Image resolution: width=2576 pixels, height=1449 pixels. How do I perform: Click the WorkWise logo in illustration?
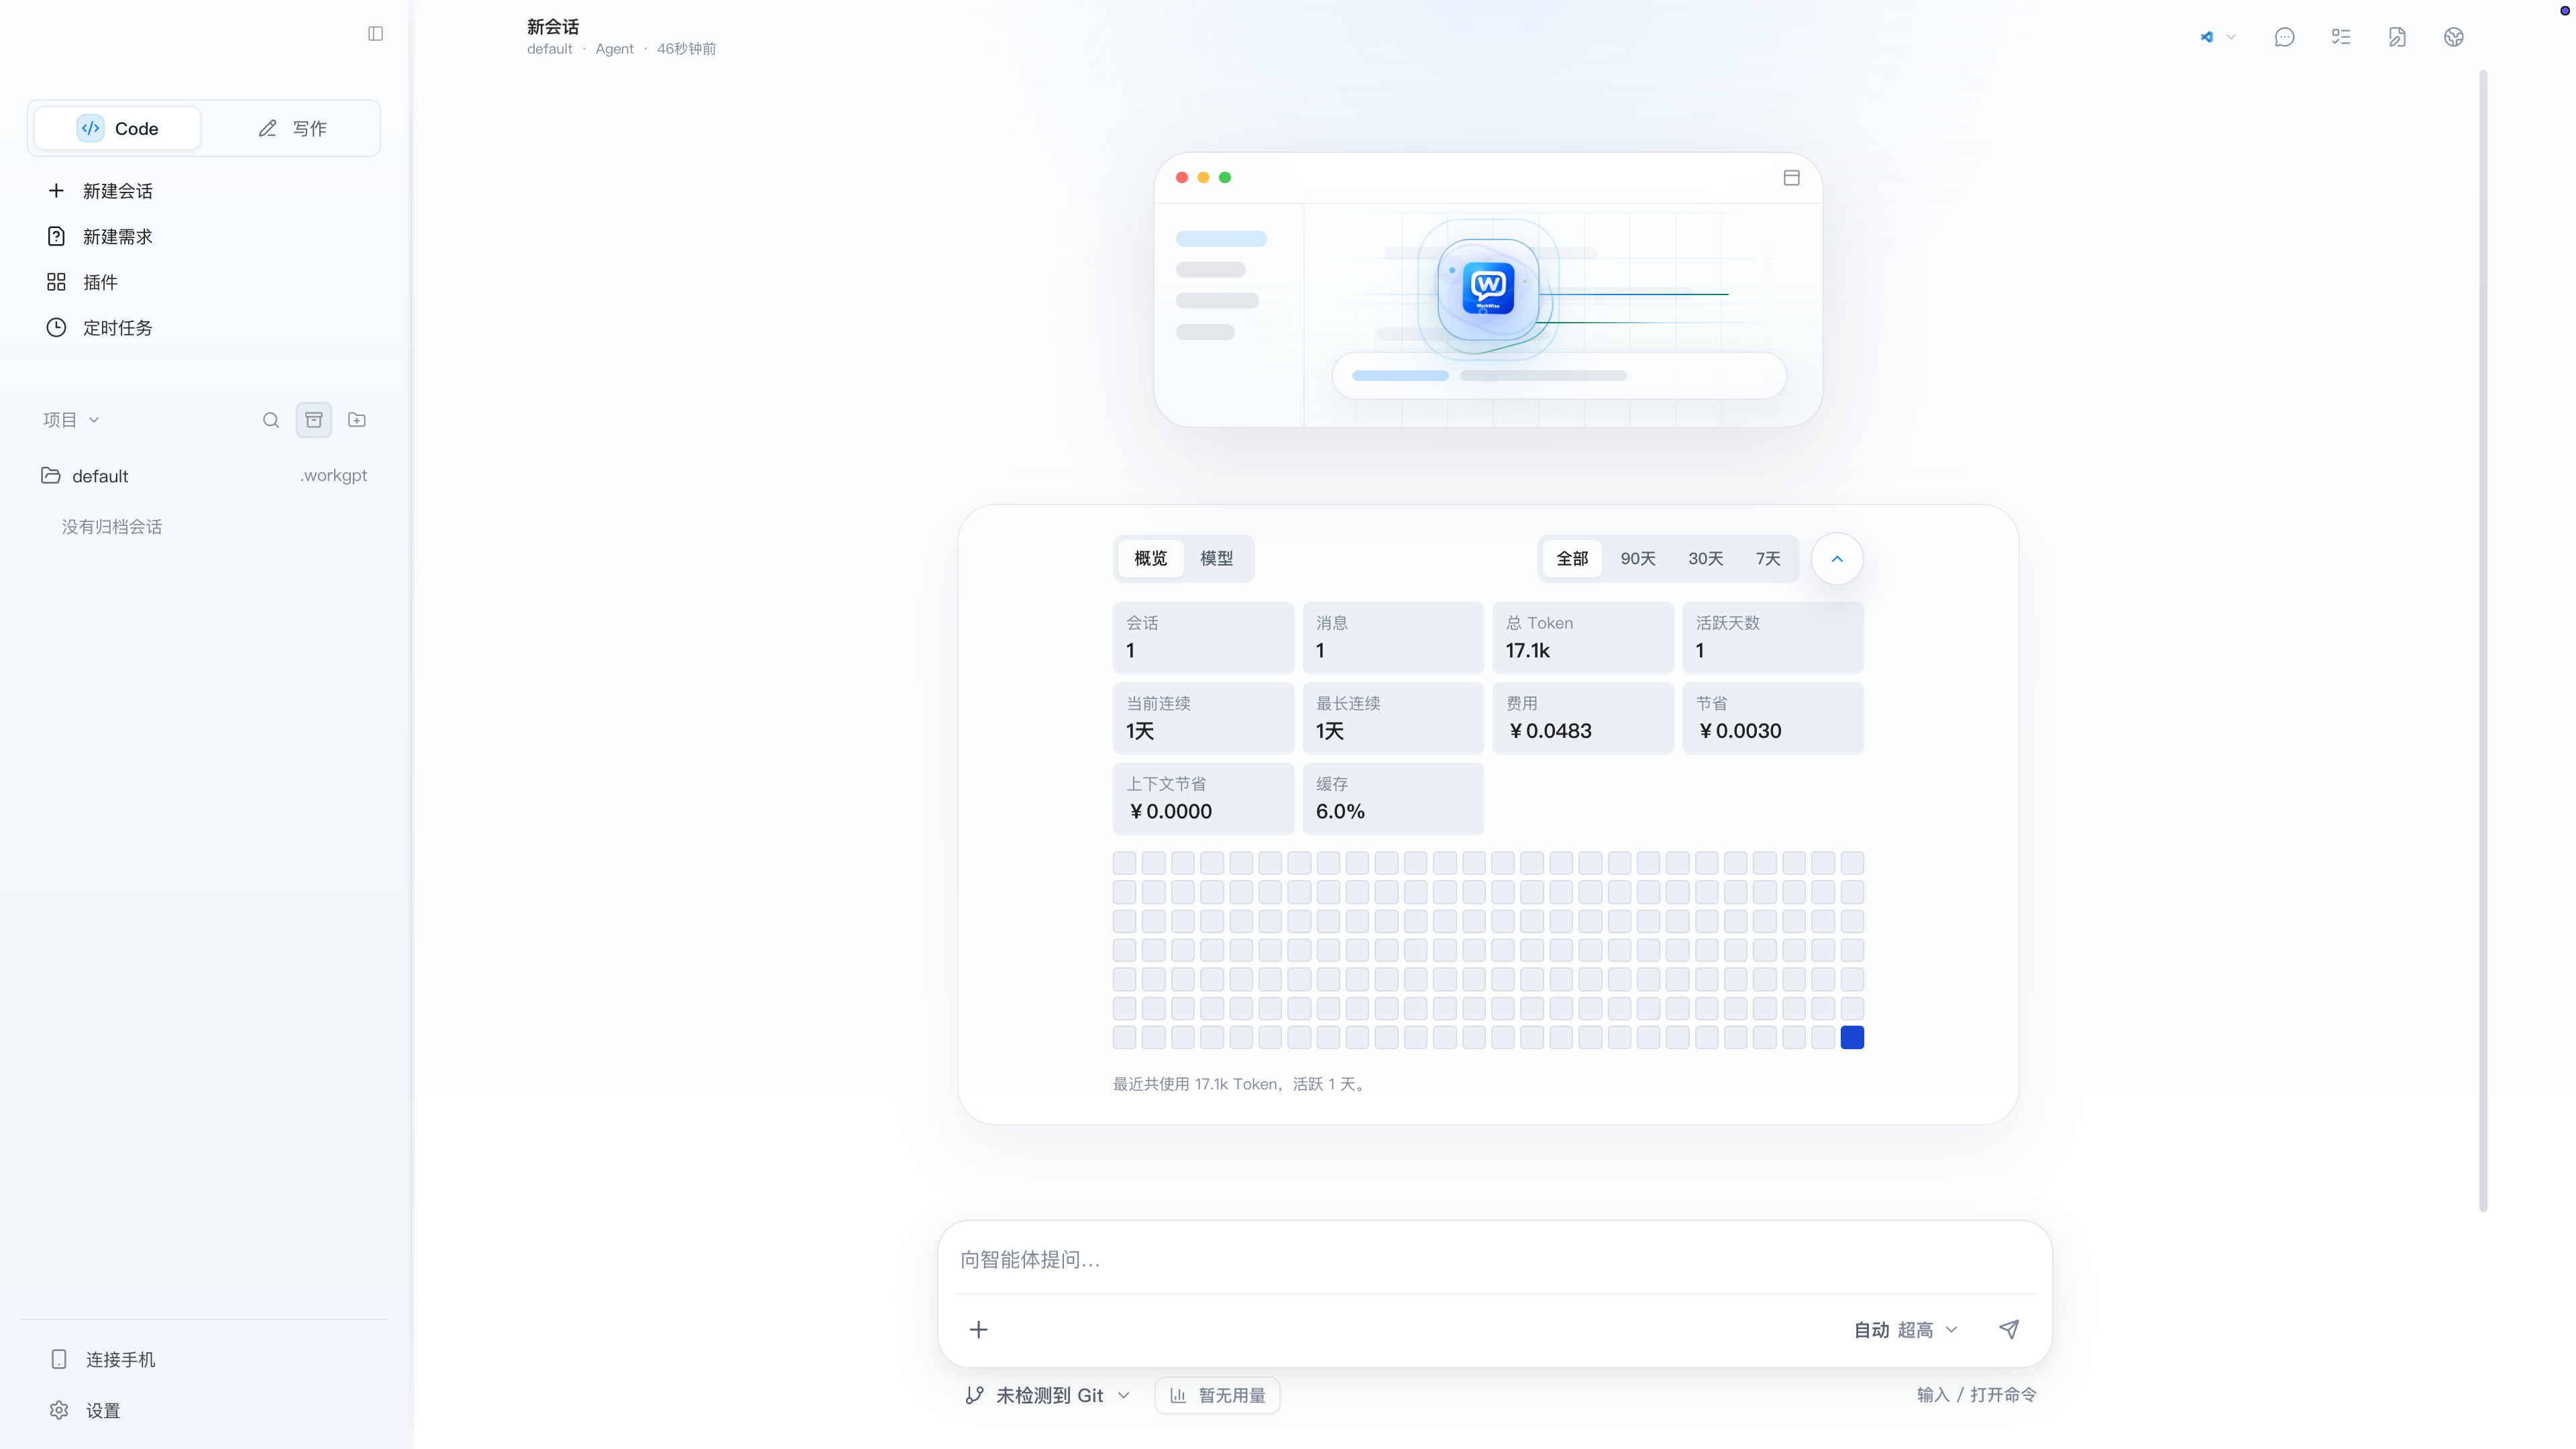[1488, 288]
